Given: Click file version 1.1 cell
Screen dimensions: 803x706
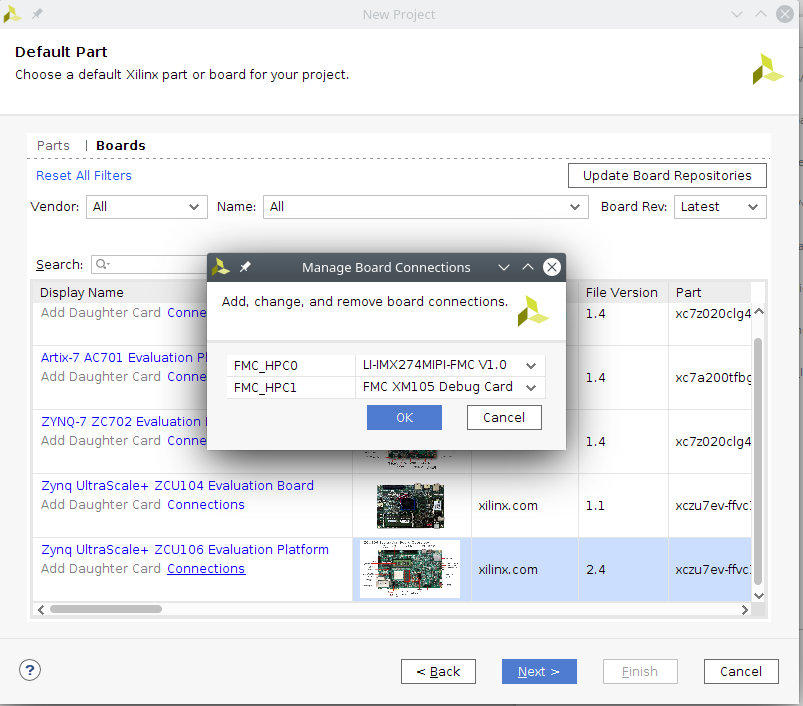Looking at the screenshot, I should pyautogui.click(x=623, y=505).
